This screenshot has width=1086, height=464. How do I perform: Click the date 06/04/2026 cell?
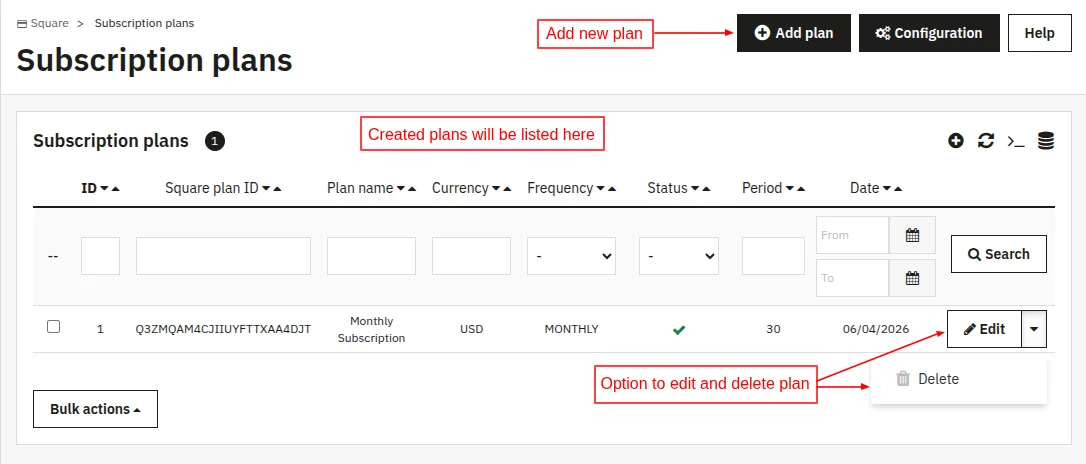[x=876, y=329]
